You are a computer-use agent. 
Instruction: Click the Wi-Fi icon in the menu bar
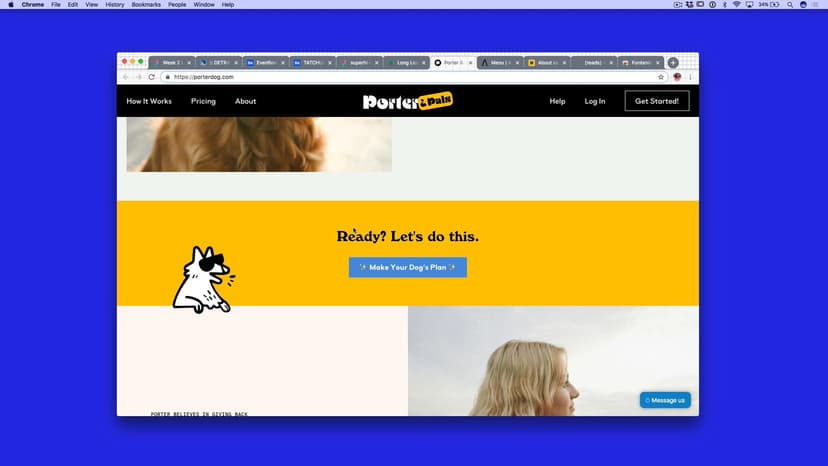point(737,5)
